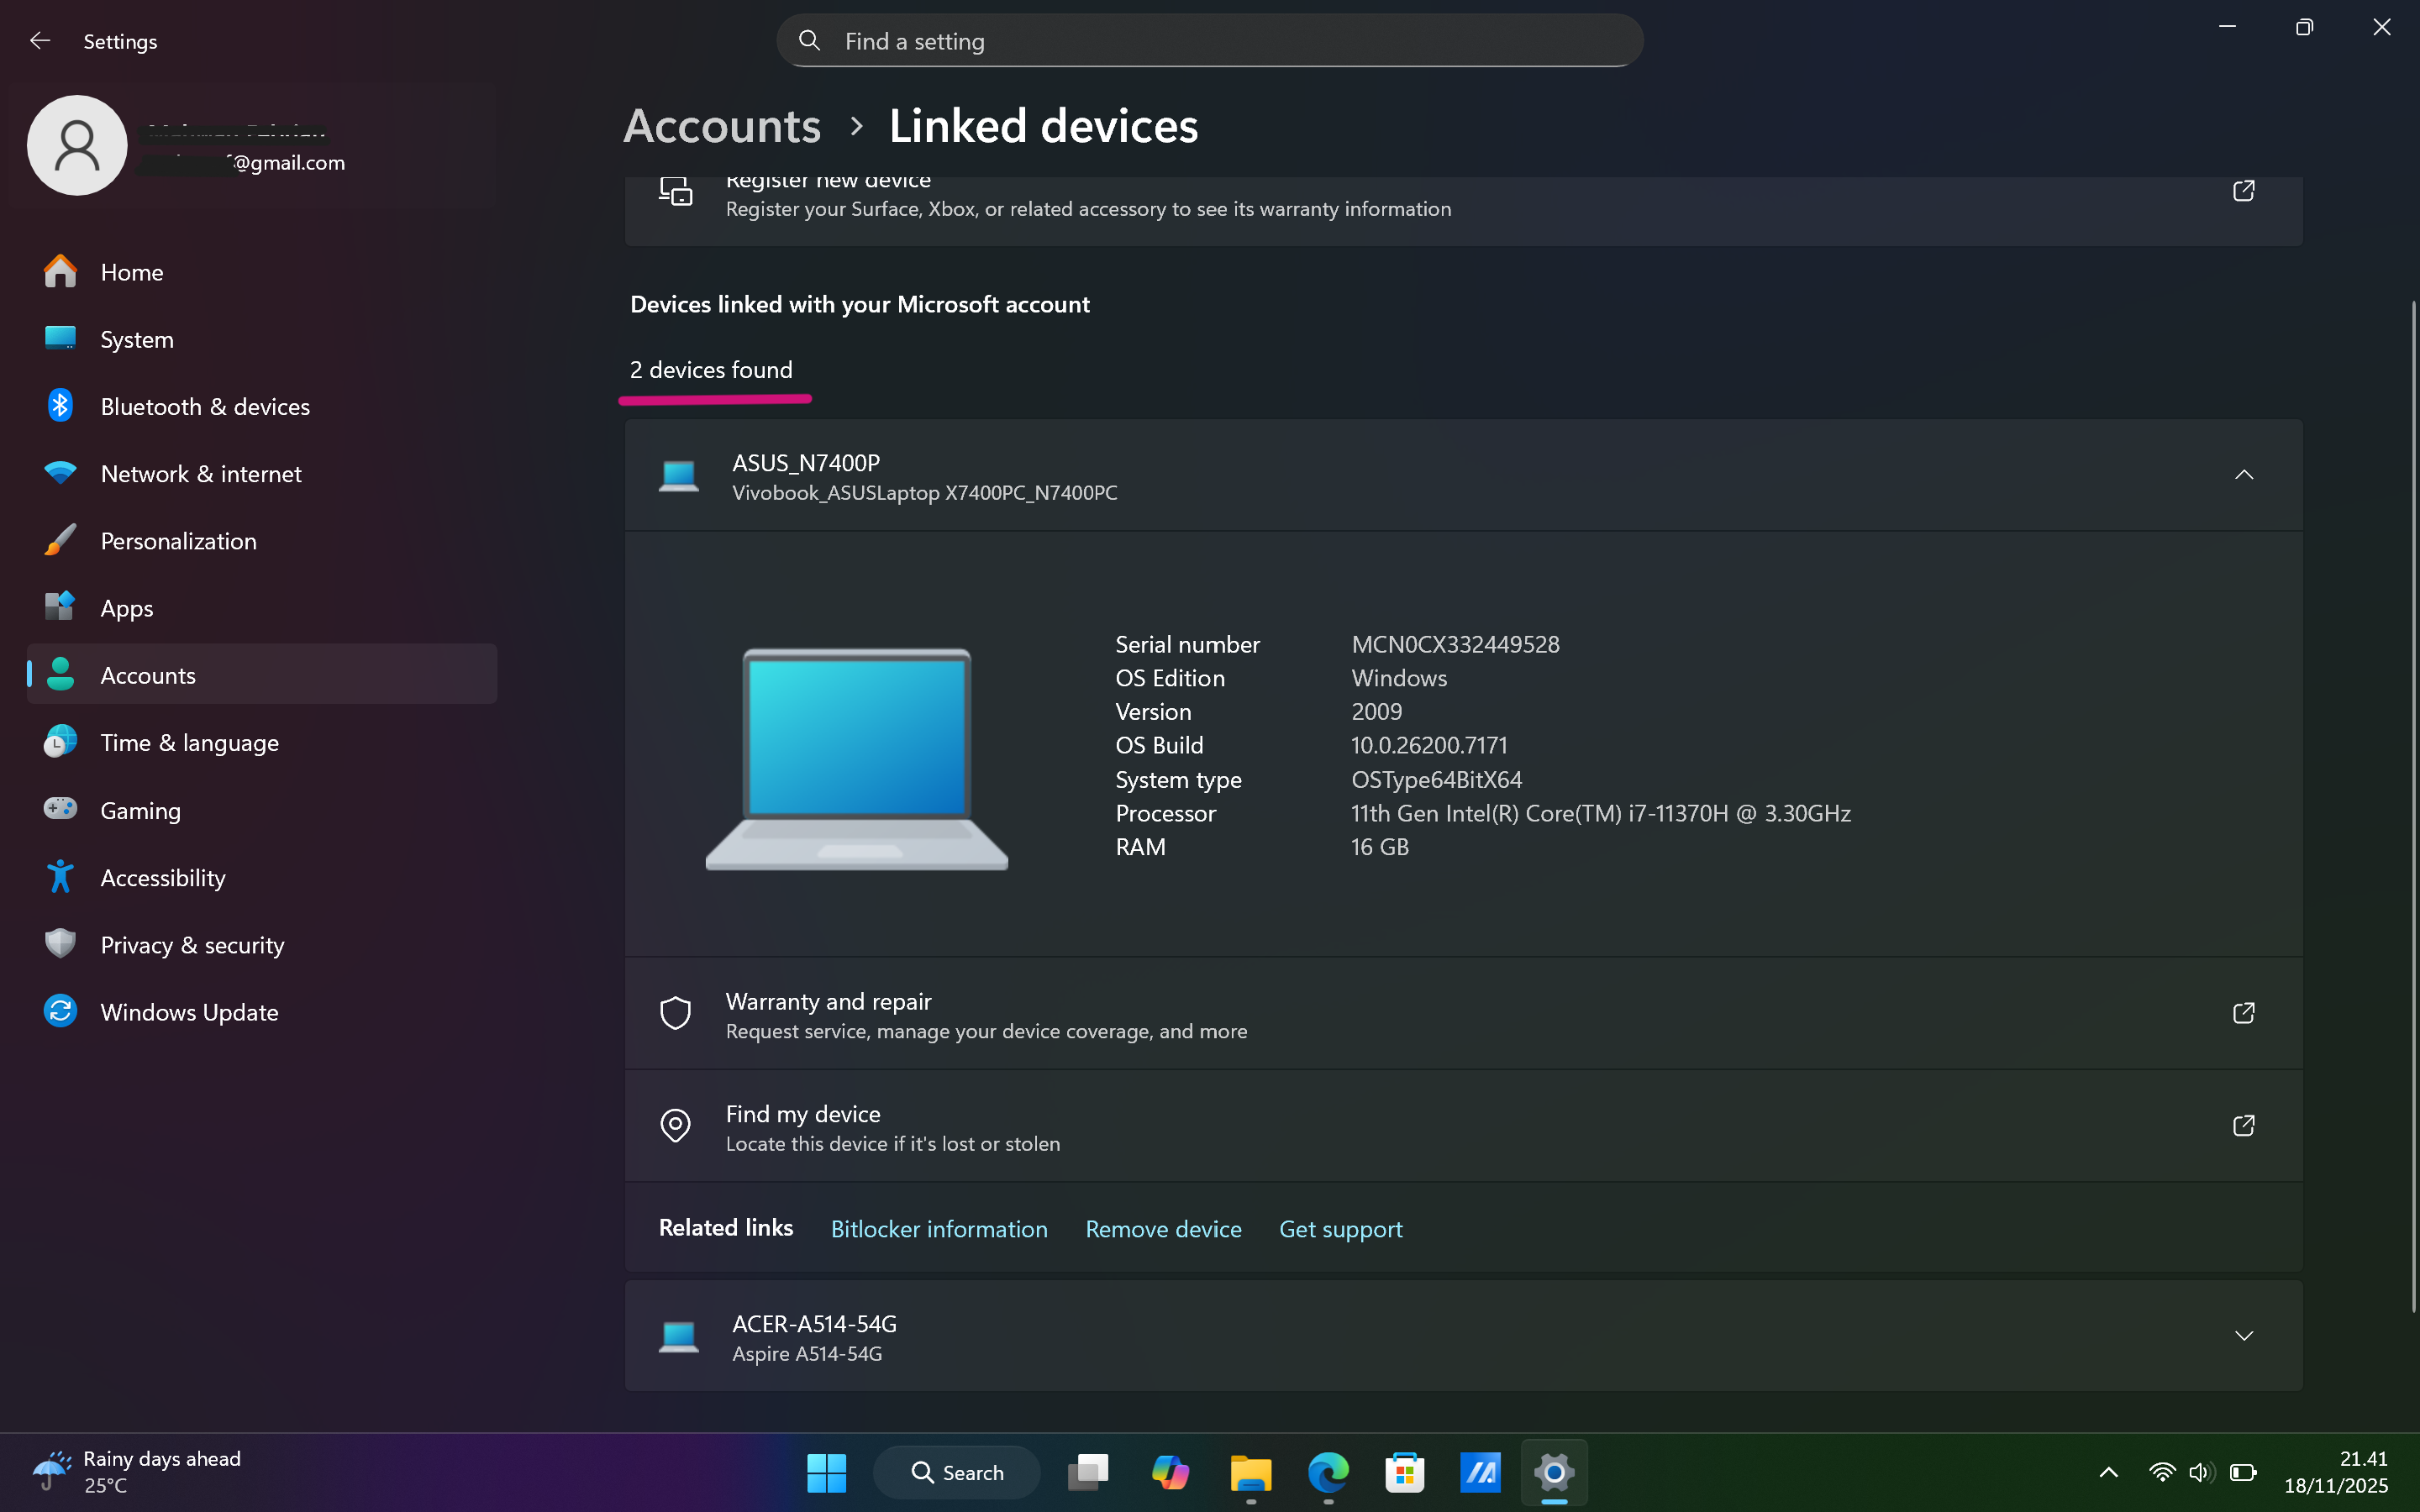Select Accounts in the settings sidebar
The image size is (2420, 1512).
click(147, 675)
